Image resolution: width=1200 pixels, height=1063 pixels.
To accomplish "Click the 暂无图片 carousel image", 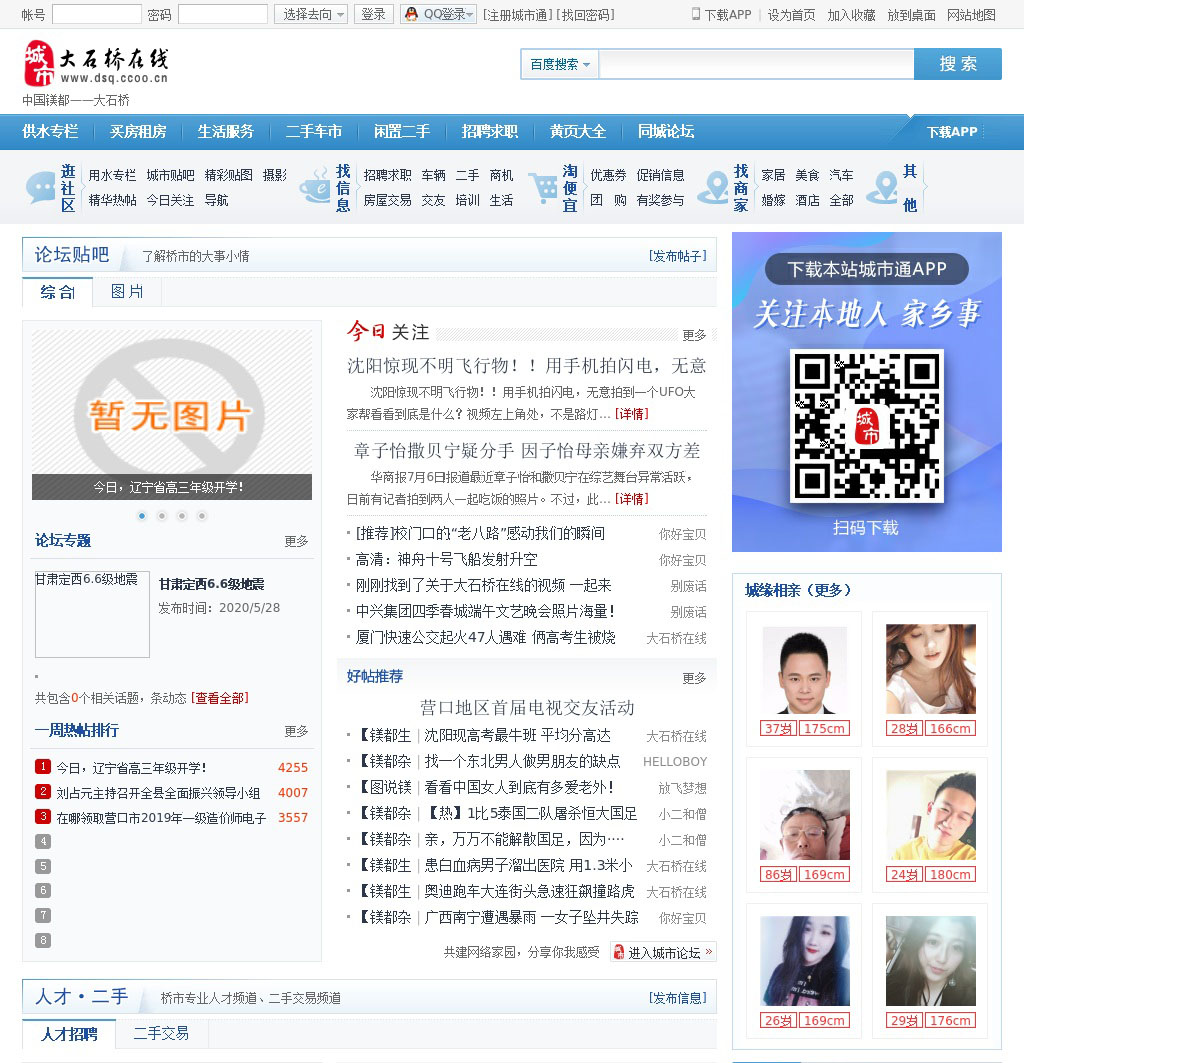I will click(172, 414).
